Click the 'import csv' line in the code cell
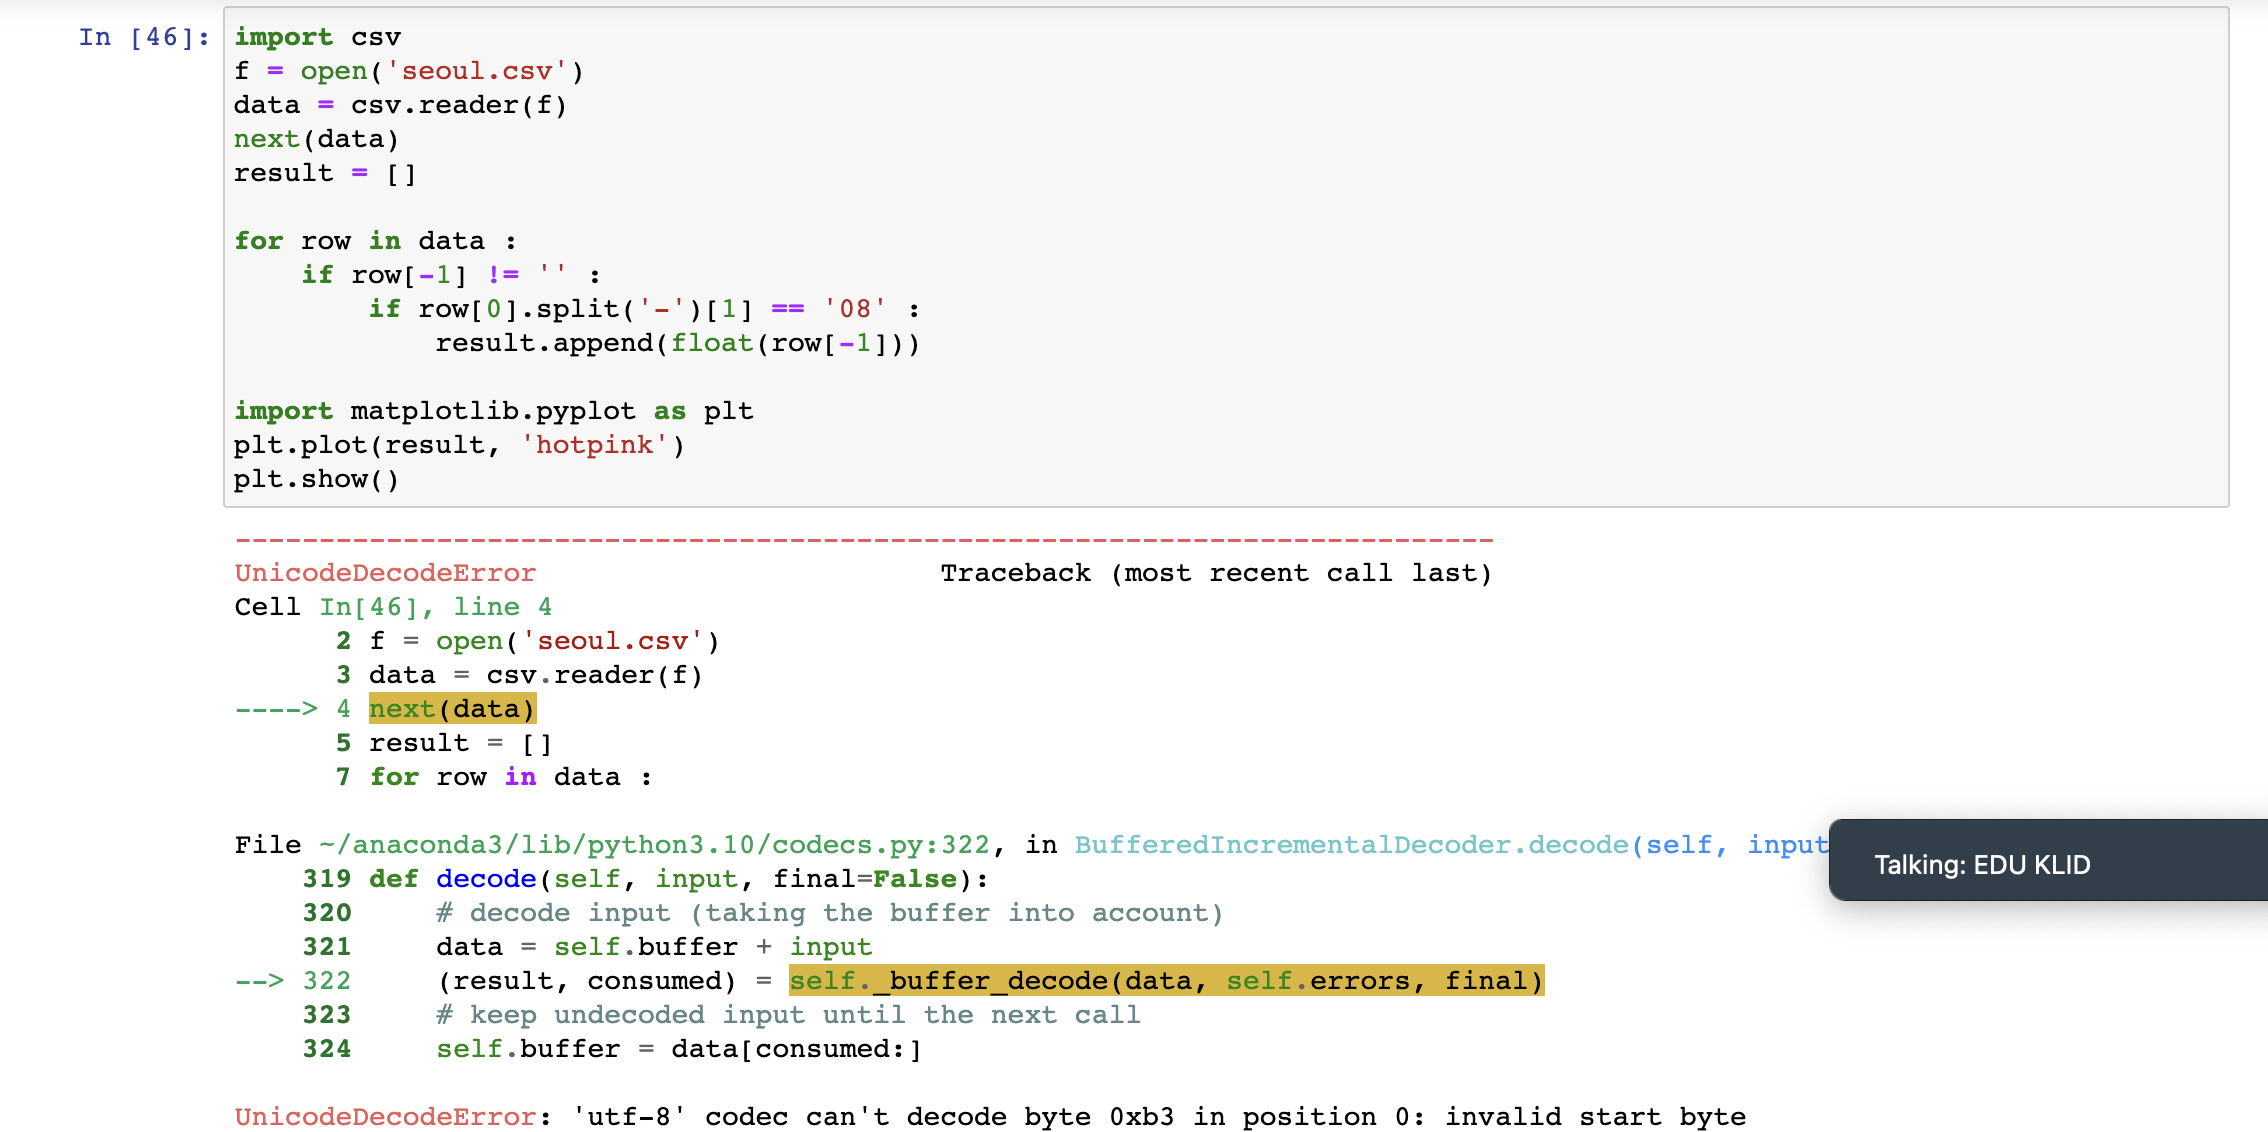 (317, 38)
